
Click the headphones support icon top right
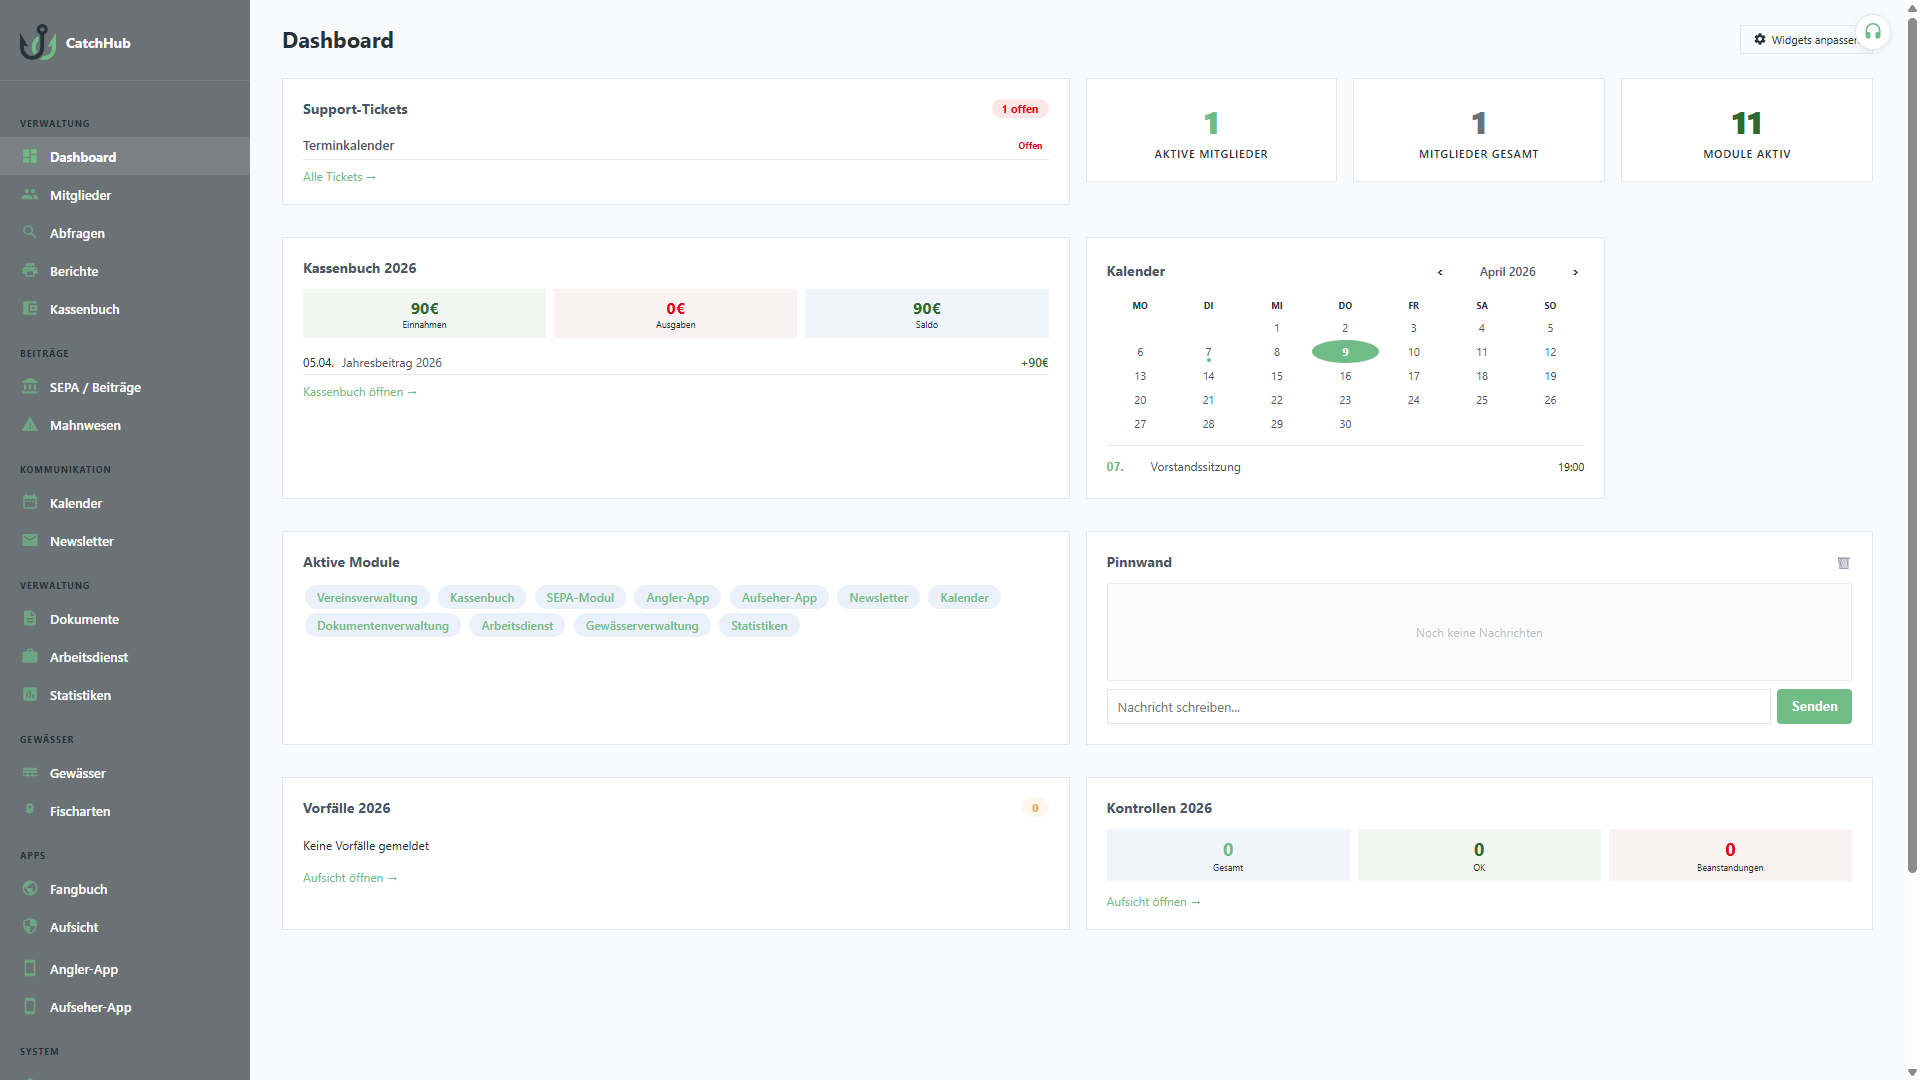click(1874, 31)
